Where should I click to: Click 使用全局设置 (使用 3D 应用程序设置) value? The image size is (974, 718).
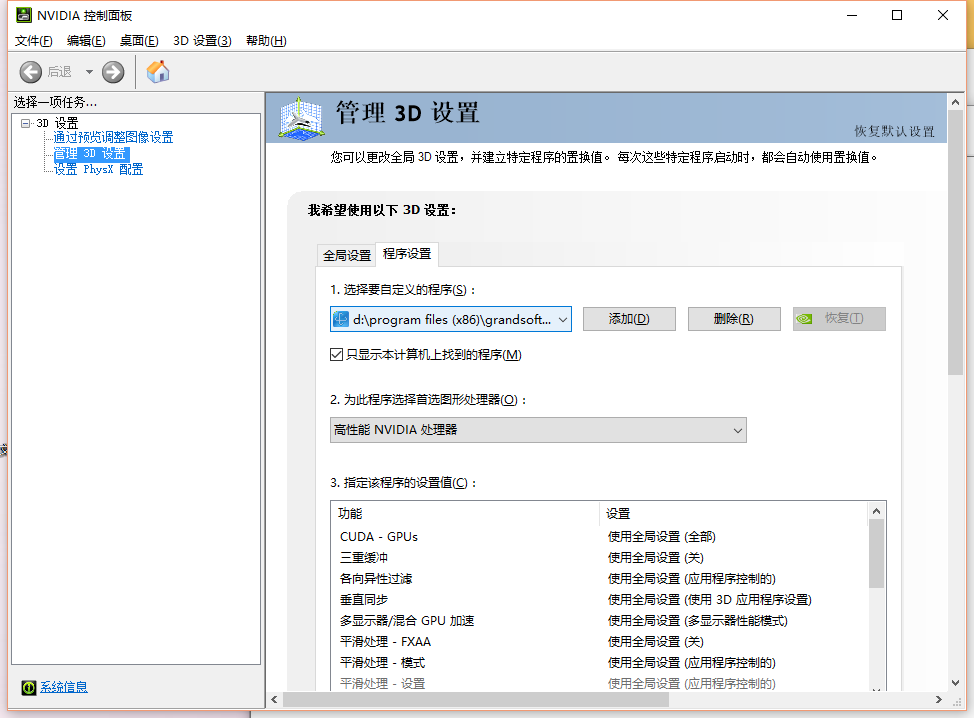click(x=710, y=600)
